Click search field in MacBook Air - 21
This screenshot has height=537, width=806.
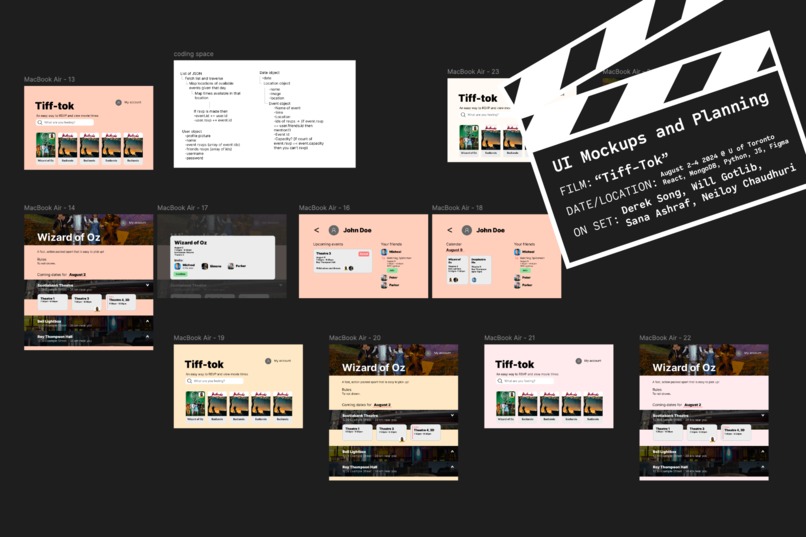click(x=525, y=381)
